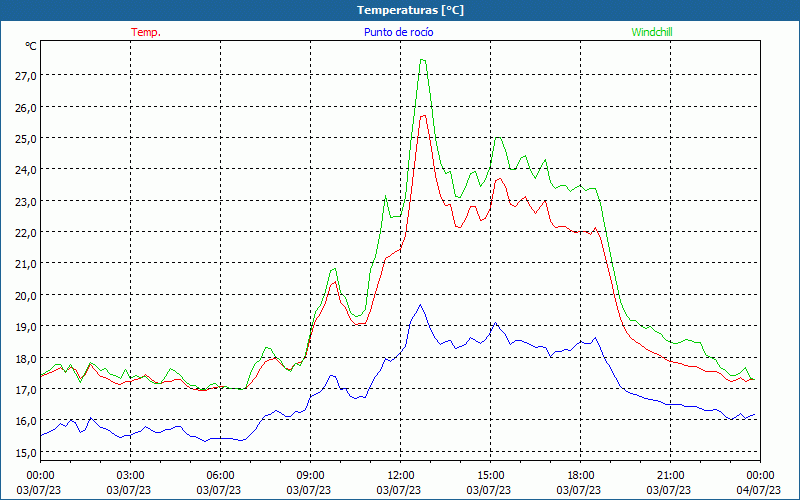Click the 21:00 time axis label
Image resolution: width=800 pixels, height=500 pixels.
(x=670, y=476)
